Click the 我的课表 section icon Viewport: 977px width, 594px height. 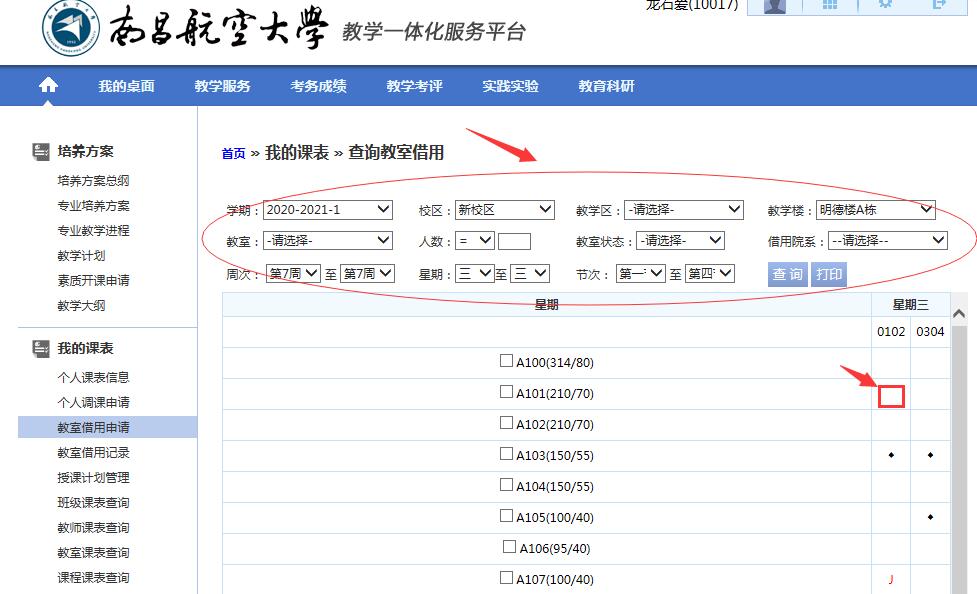(41, 348)
